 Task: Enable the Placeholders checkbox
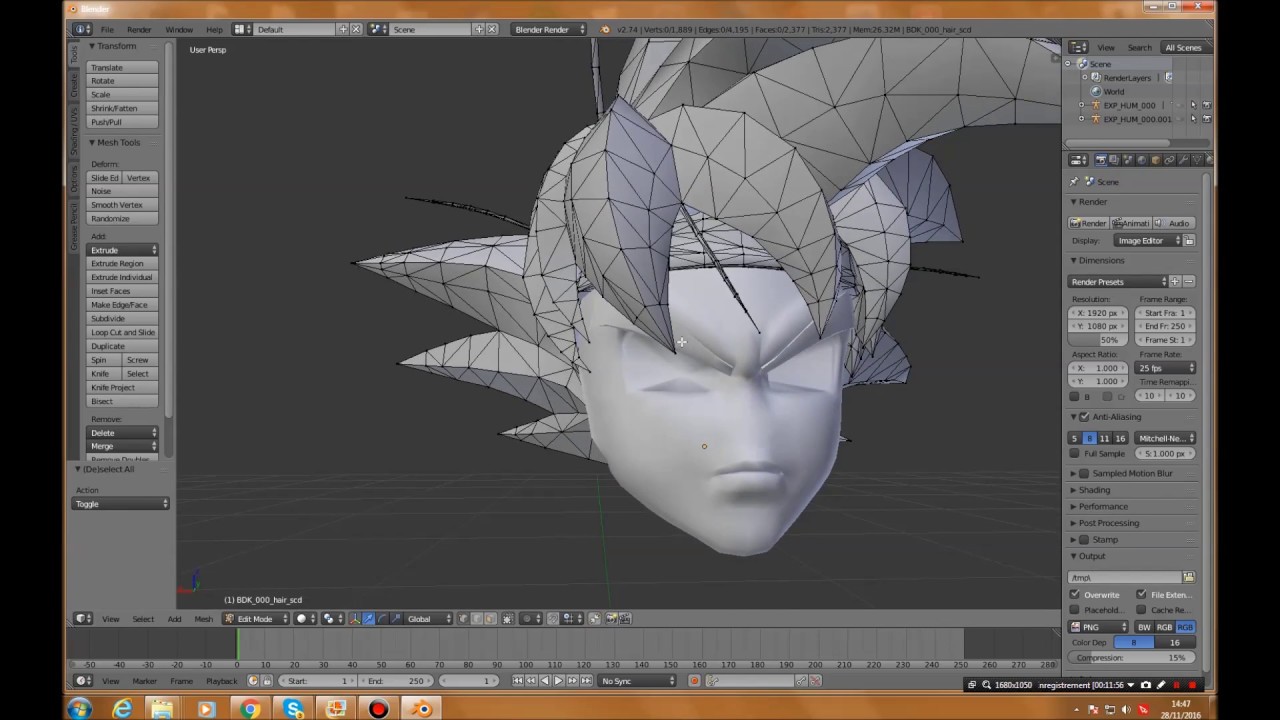click(x=1075, y=610)
